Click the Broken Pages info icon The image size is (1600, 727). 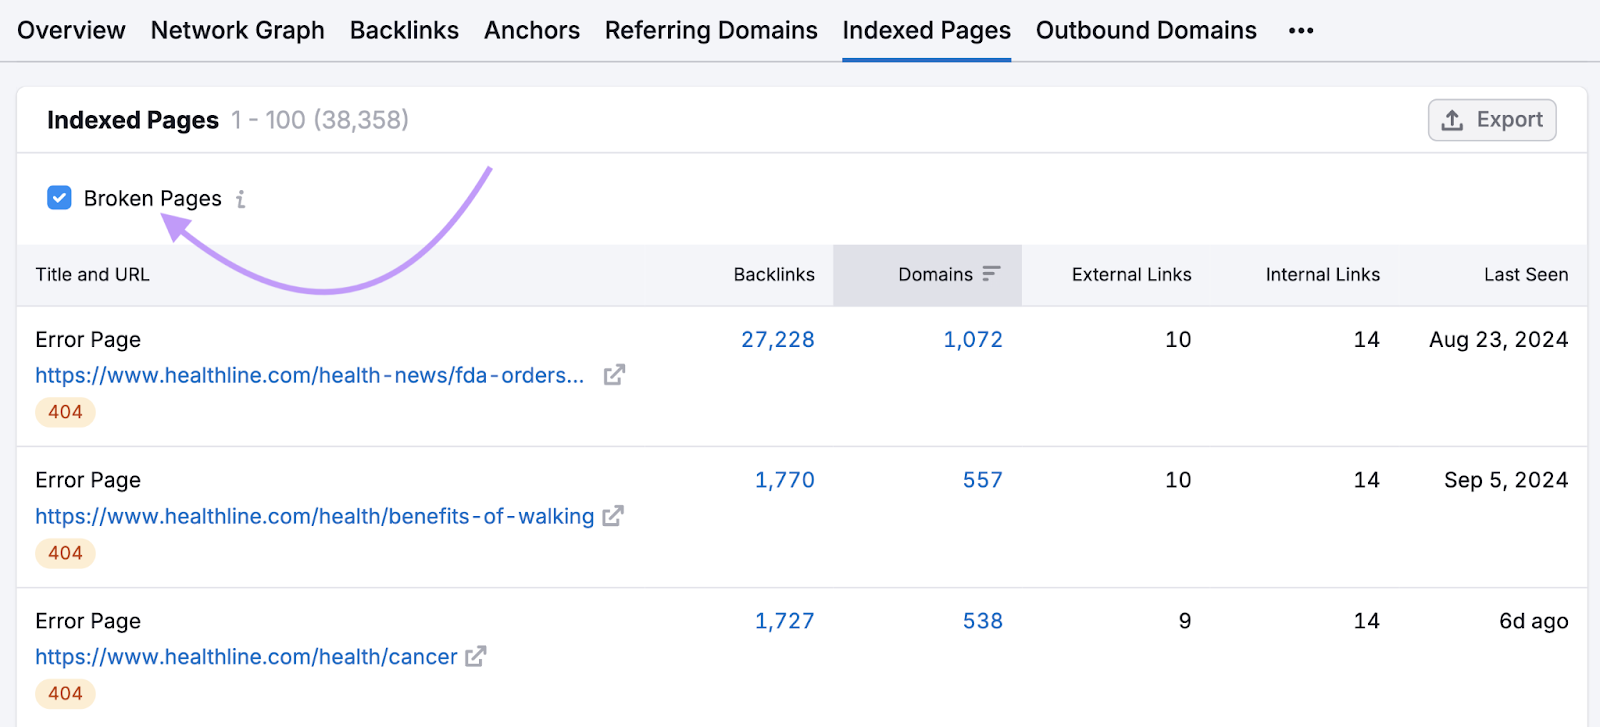coord(241,199)
